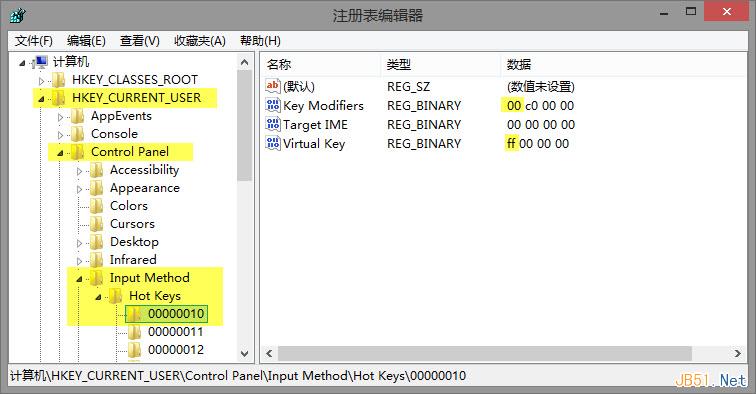This screenshot has height=394, width=756.
Task: Click tree pane scroll up arrow
Action: tap(244, 62)
